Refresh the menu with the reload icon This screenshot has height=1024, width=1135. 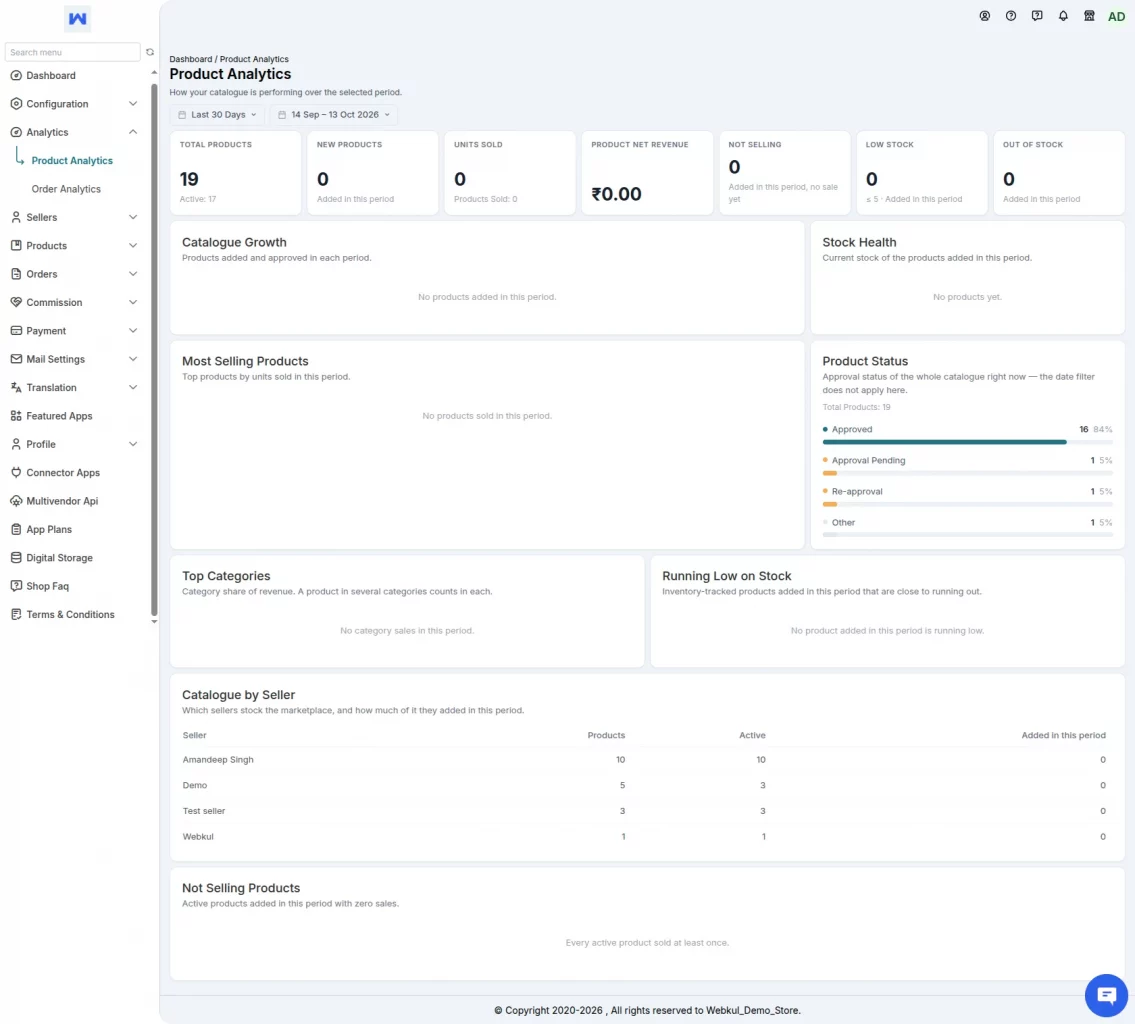click(x=150, y=52)
